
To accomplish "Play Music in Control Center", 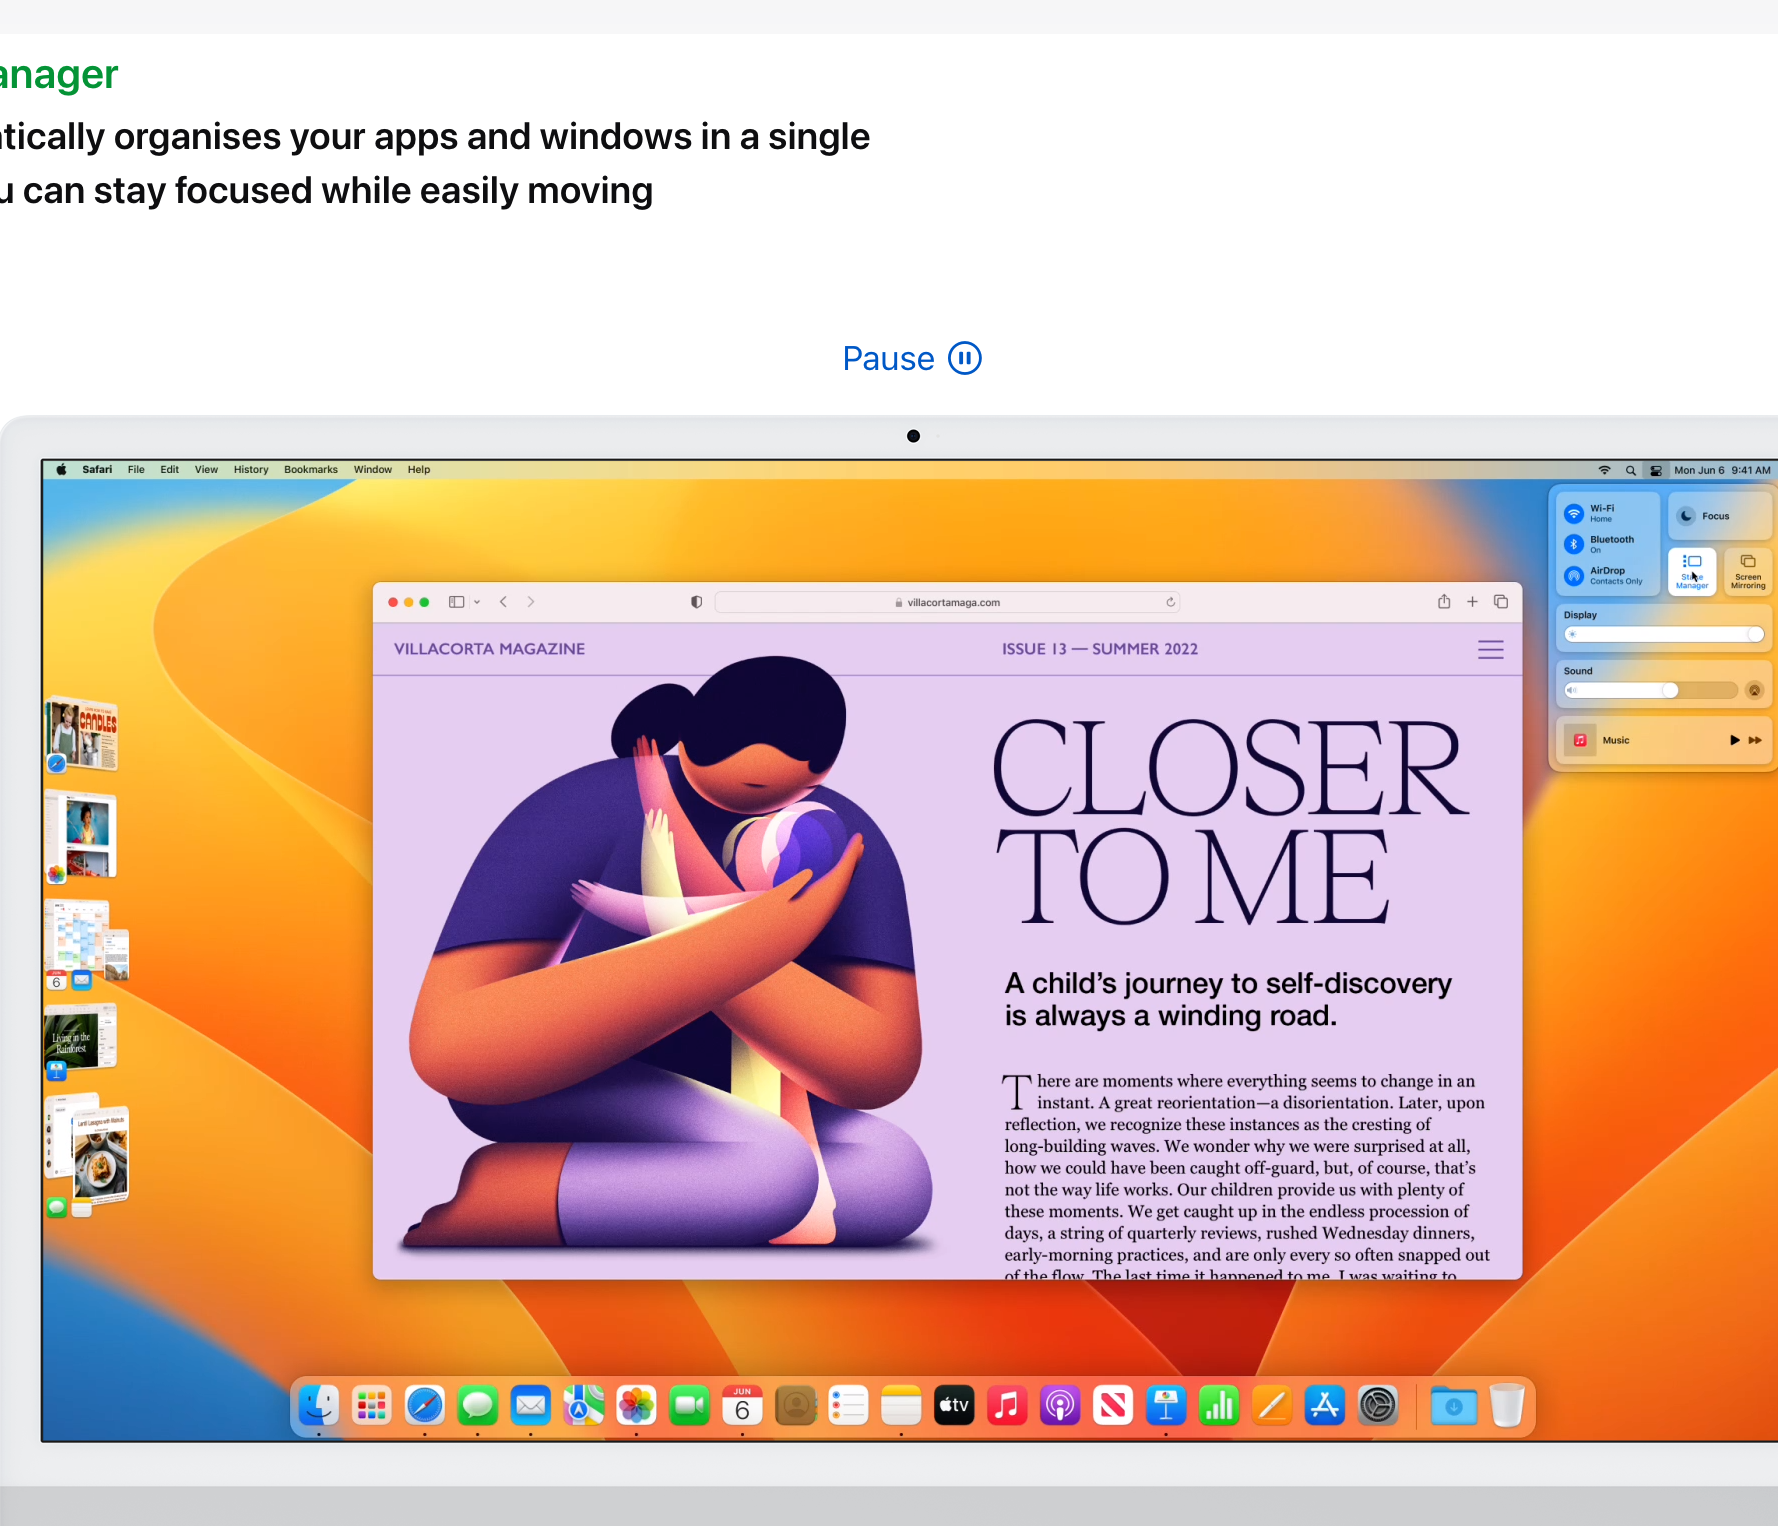I will [1735, 740].
